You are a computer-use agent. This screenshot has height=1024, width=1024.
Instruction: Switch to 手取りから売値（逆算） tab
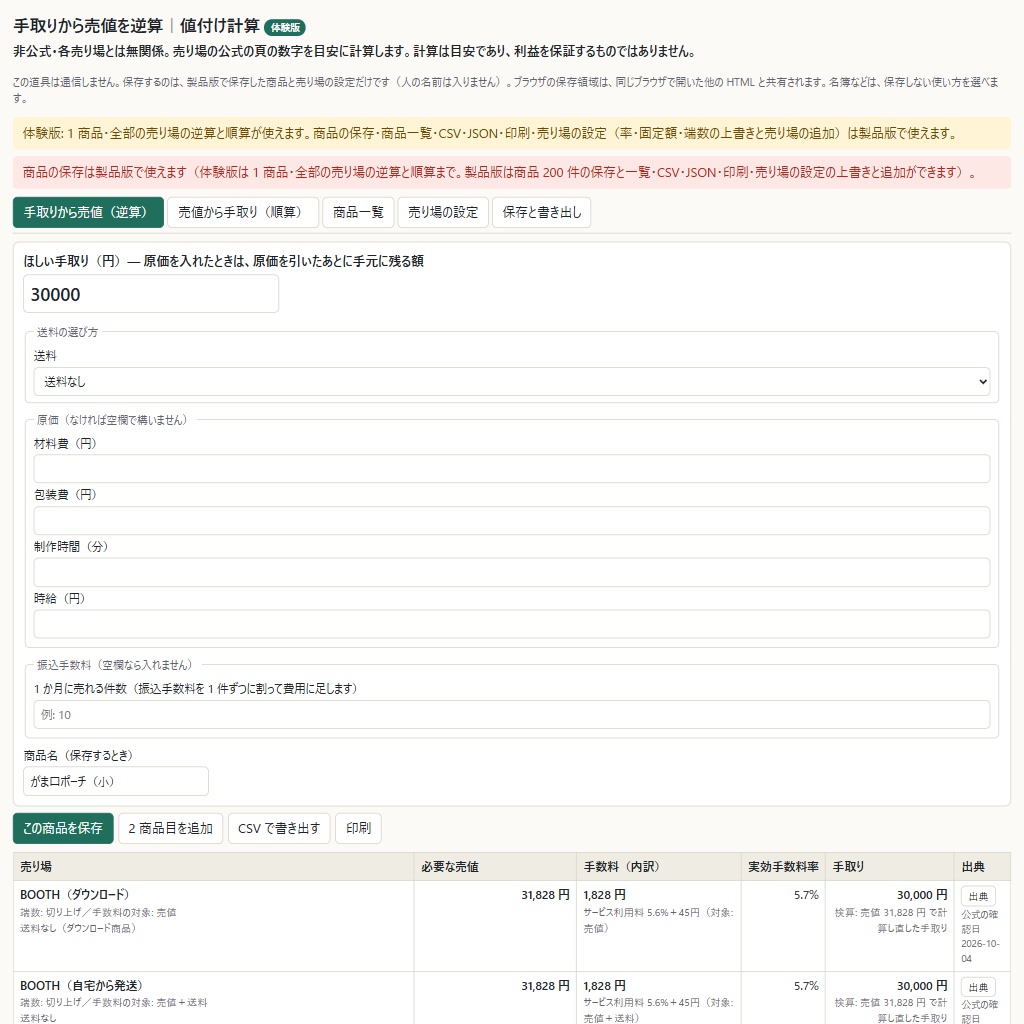pos(88,212)
